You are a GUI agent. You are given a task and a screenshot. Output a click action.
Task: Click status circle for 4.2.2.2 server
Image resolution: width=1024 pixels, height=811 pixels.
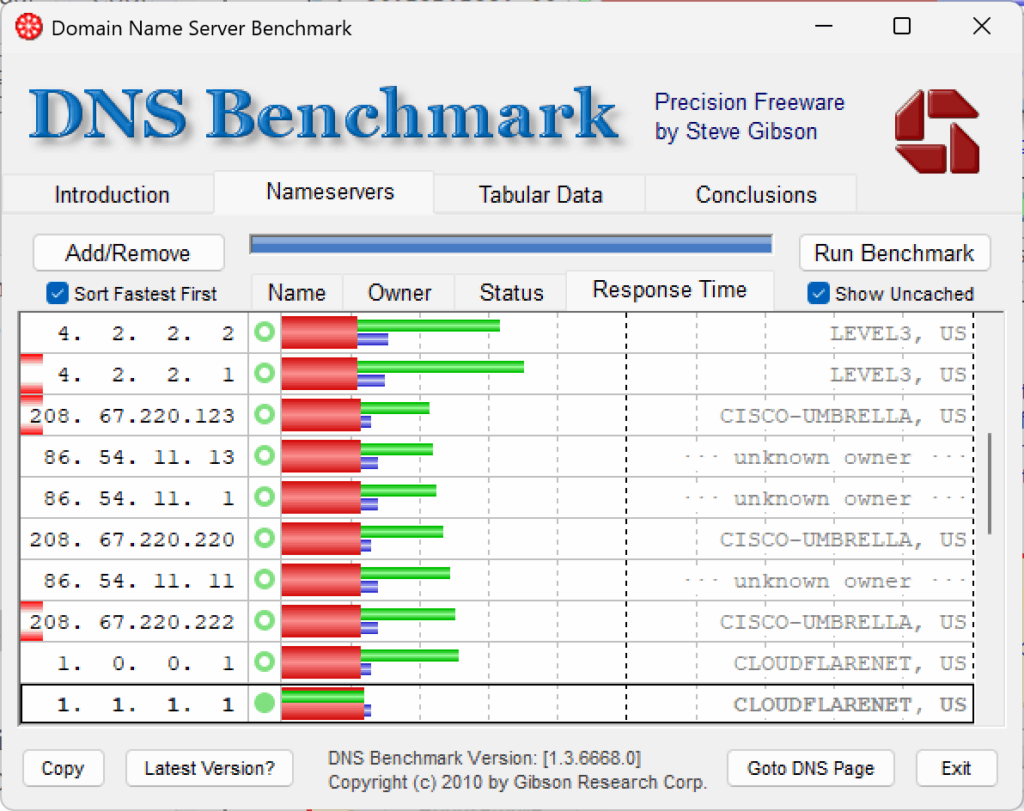click(264, 332)
